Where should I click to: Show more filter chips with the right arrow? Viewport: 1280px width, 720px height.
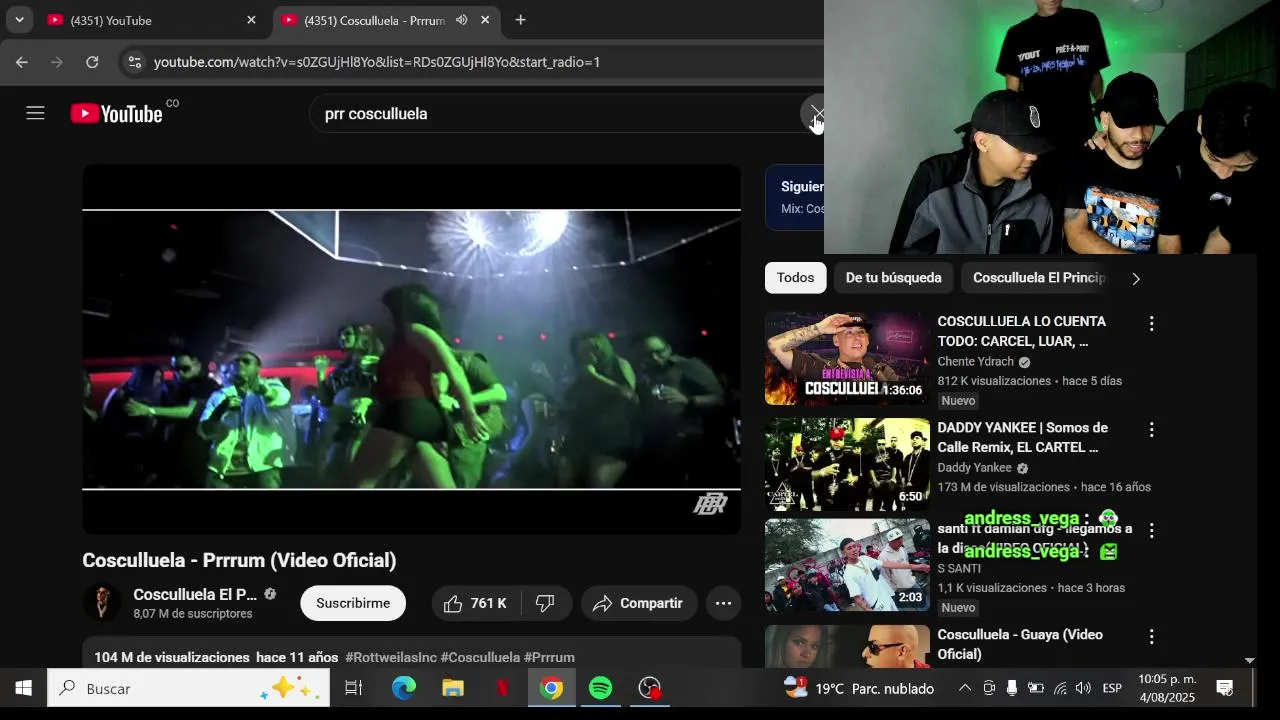point(1135,279)
